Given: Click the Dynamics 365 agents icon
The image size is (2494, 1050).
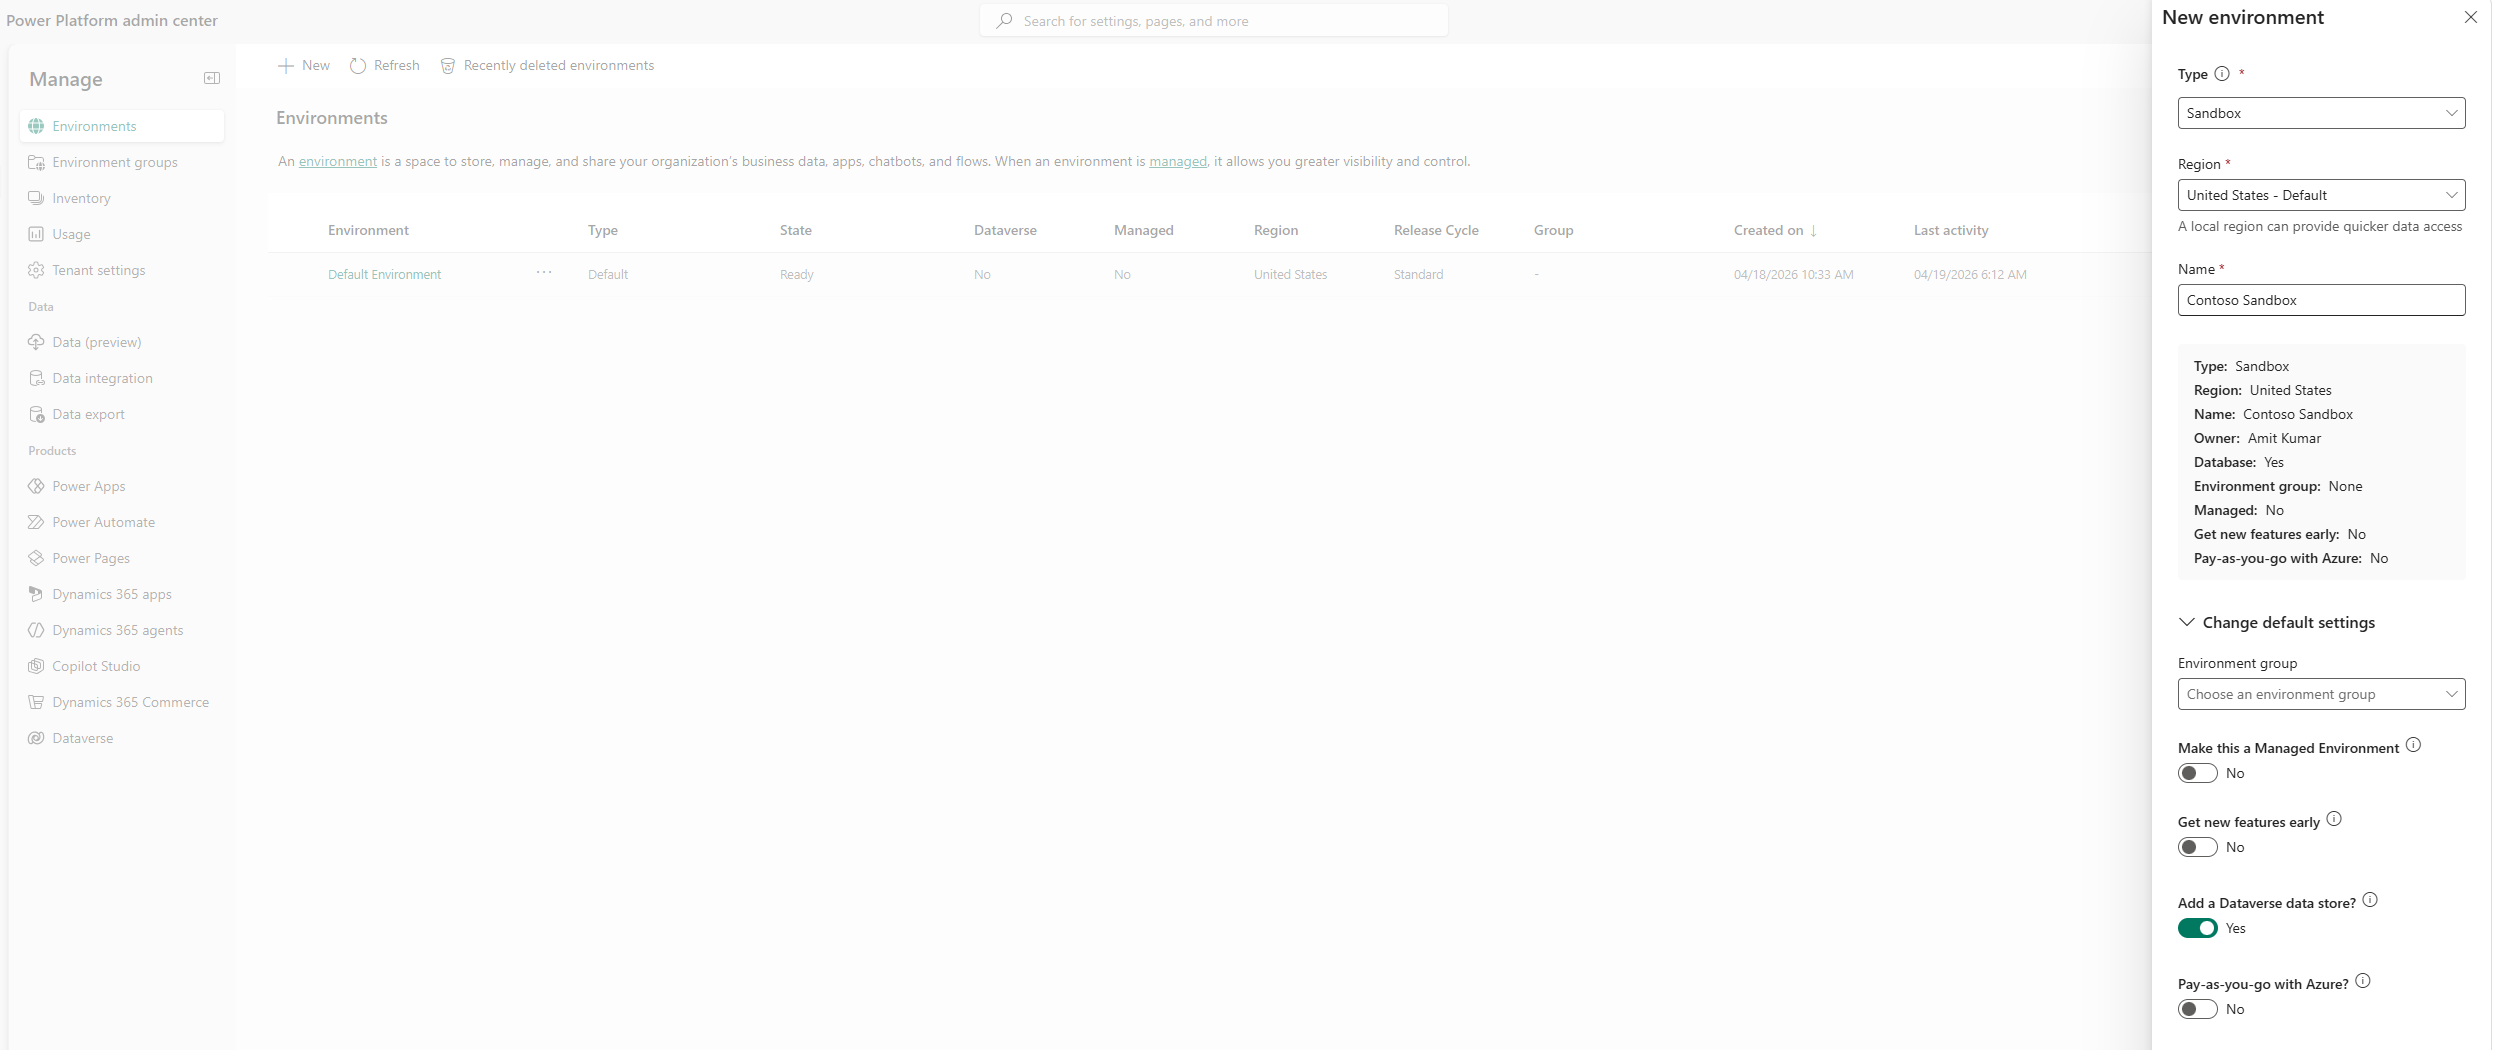Looking at the screenshot, I should pyautogui.click(x=36, y=630).
